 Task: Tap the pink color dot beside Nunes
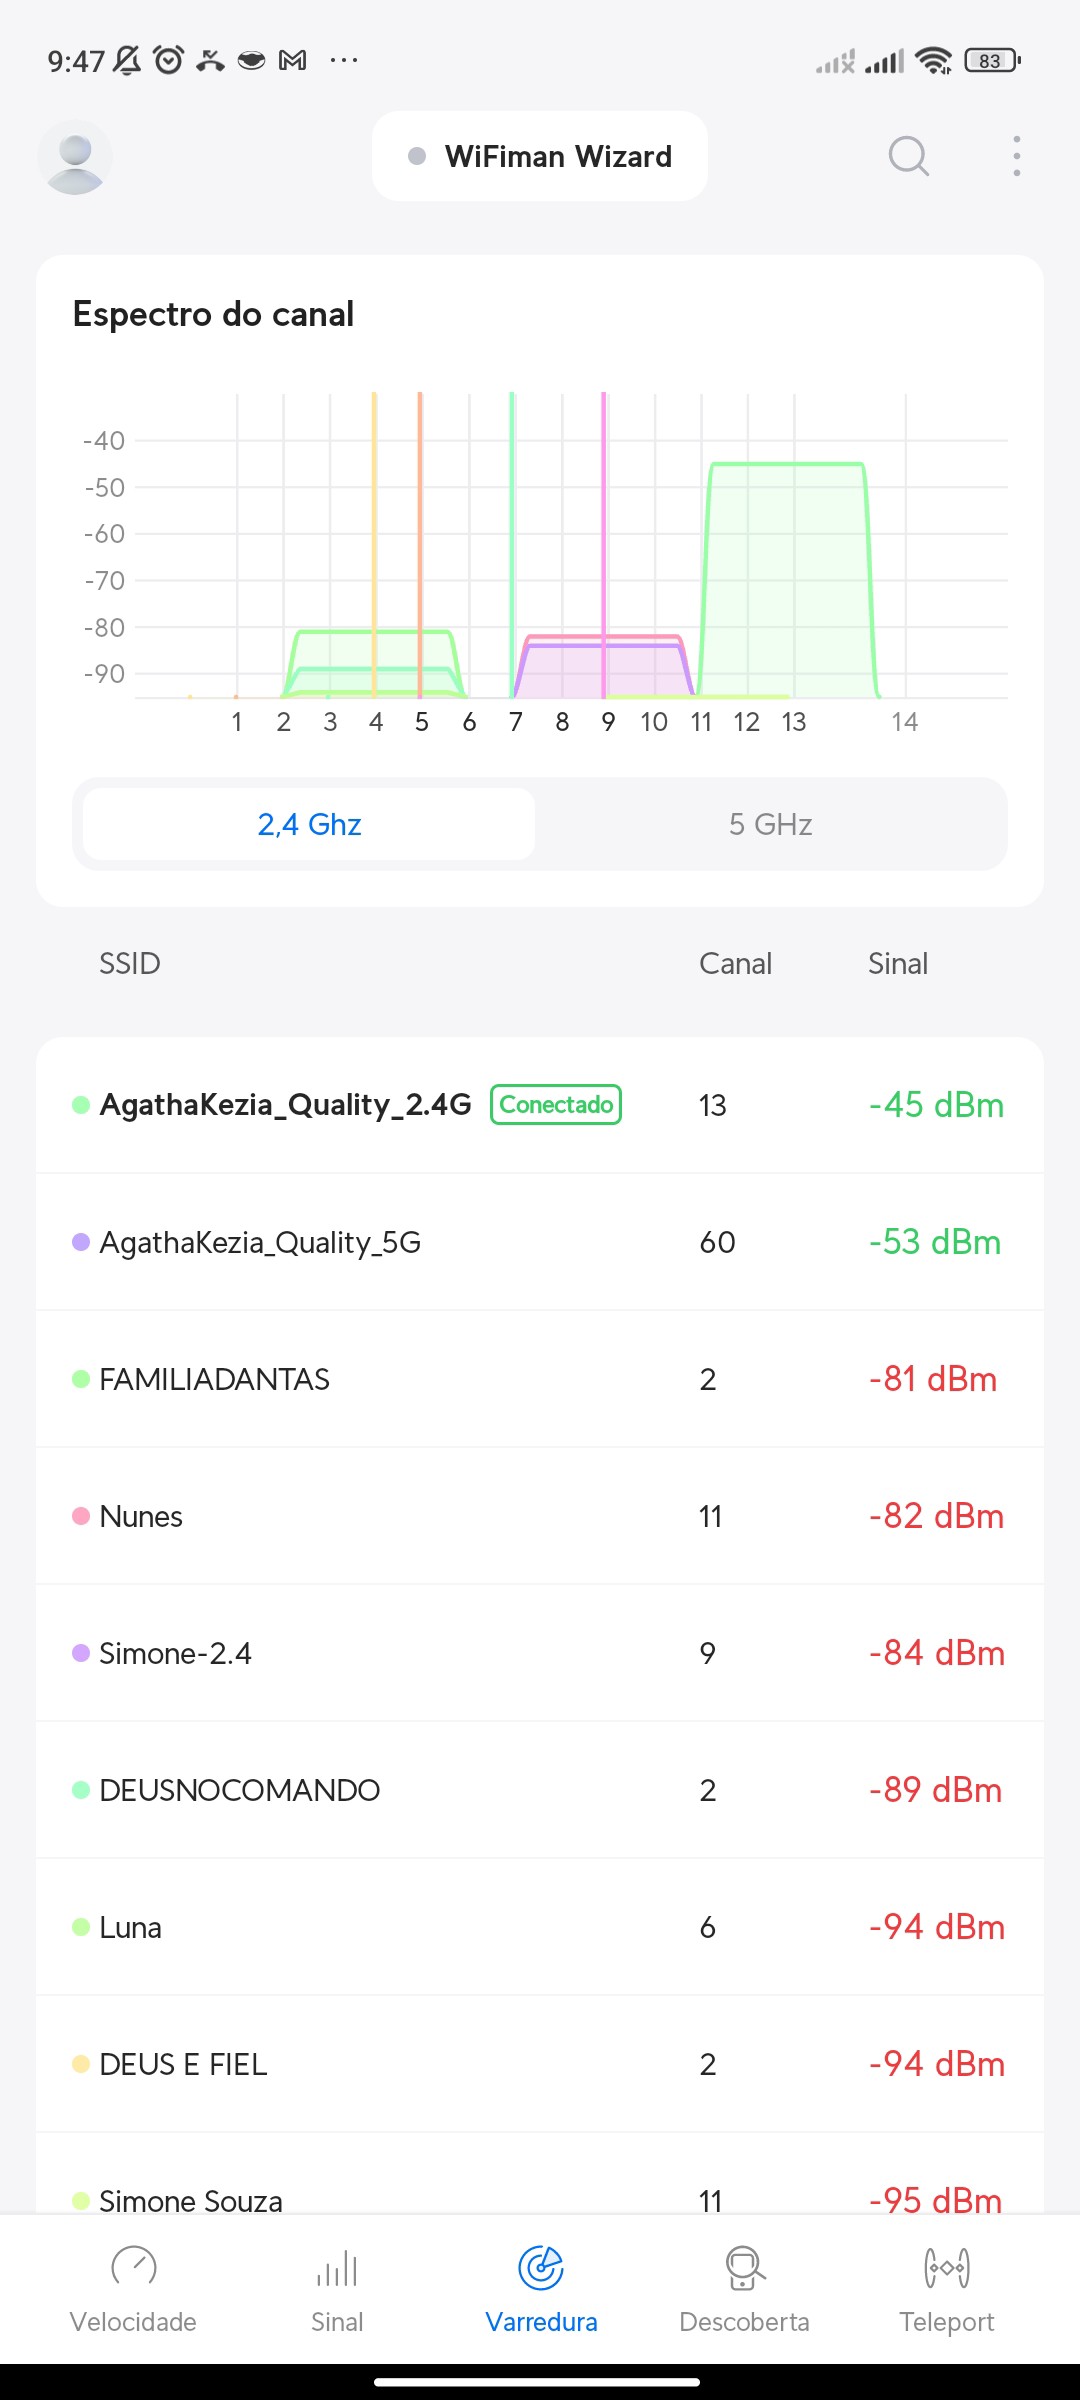pos(81,1516)
